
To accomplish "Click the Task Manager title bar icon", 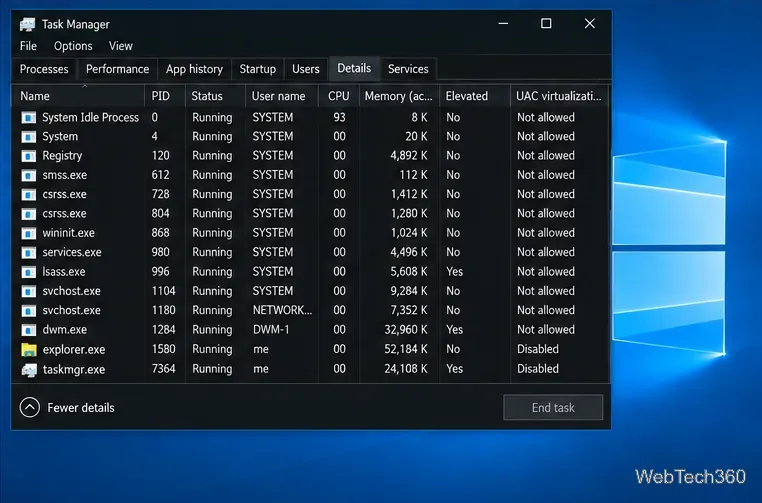I will click(x=27, y=24).
